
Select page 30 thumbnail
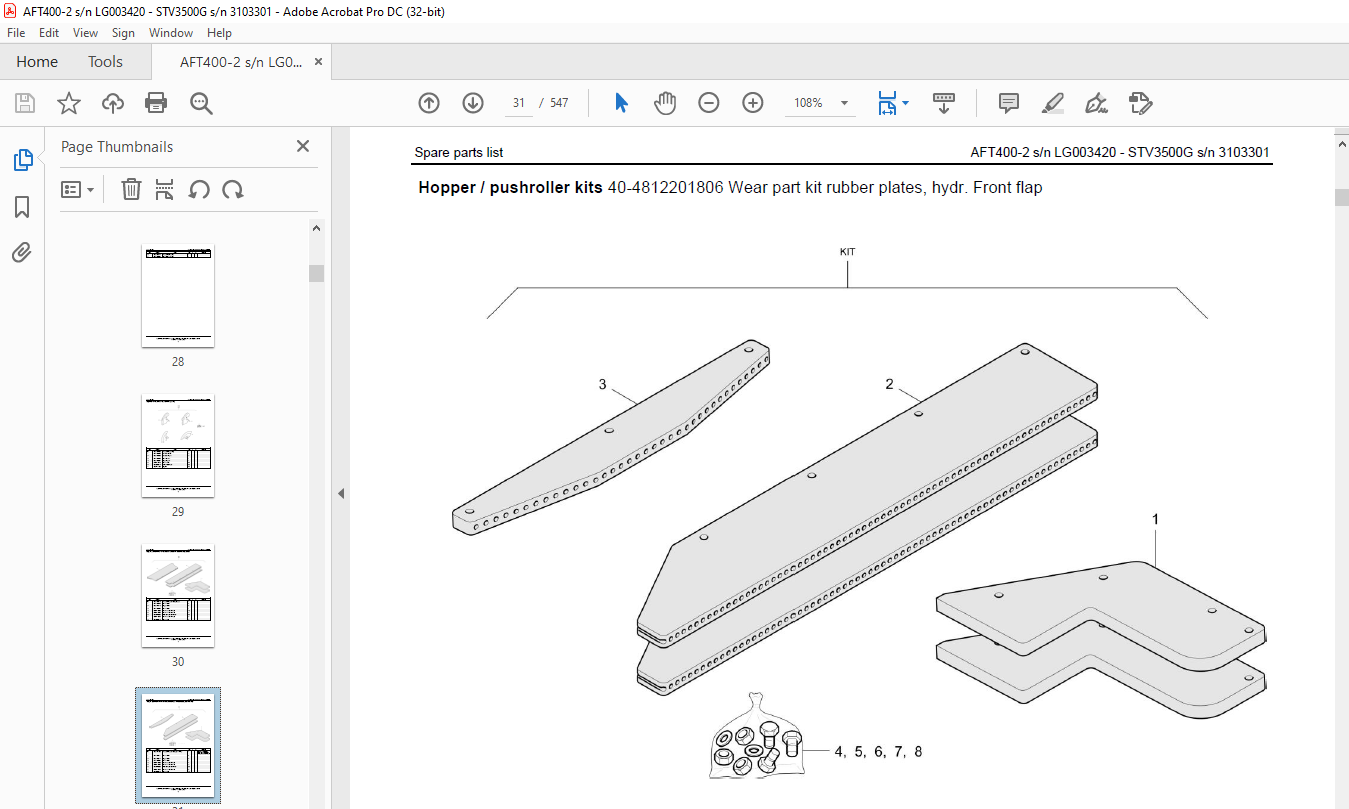coord(178,596)
